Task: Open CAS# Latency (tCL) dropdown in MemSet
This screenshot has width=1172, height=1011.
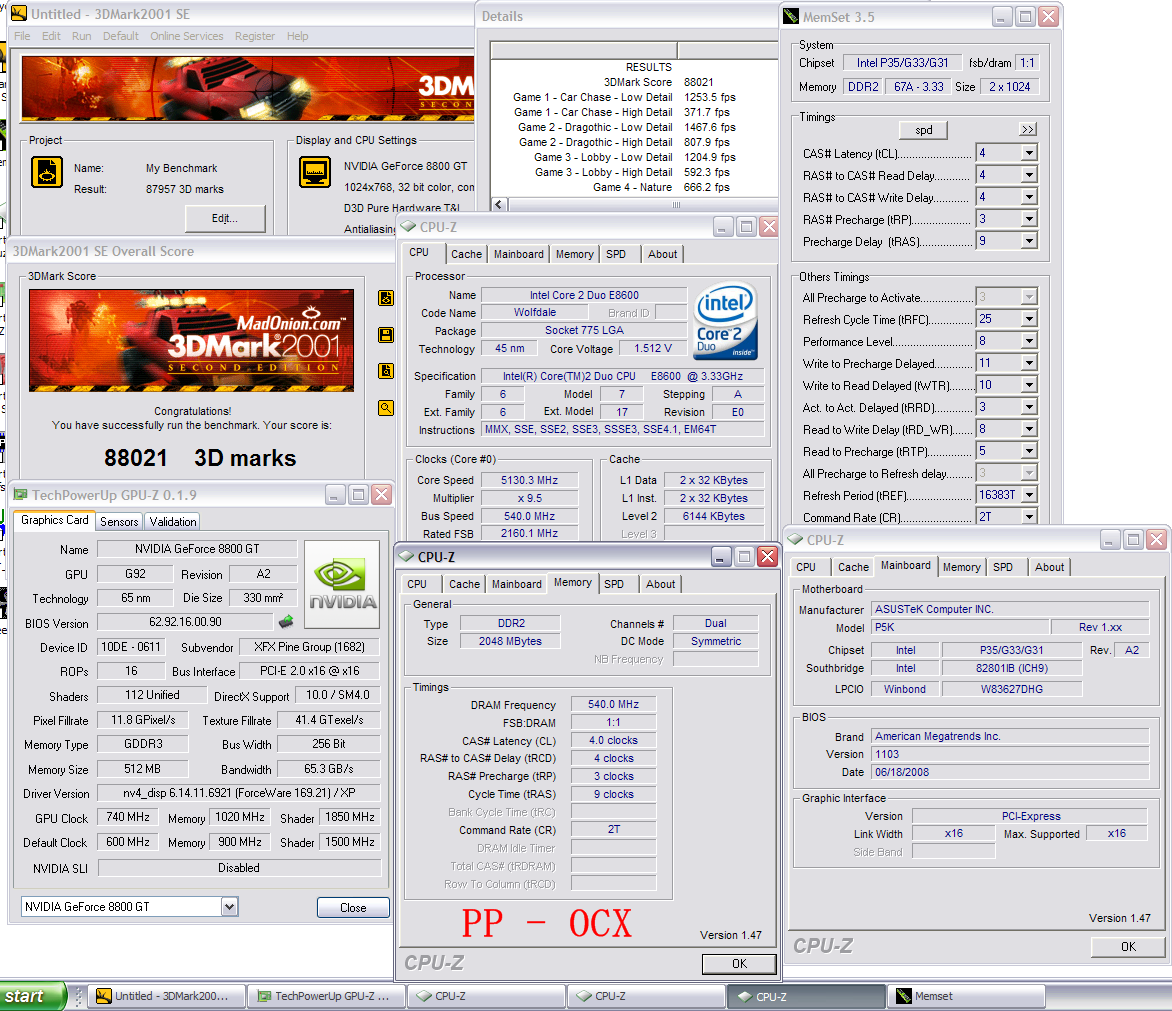Action: point(1029,153)
